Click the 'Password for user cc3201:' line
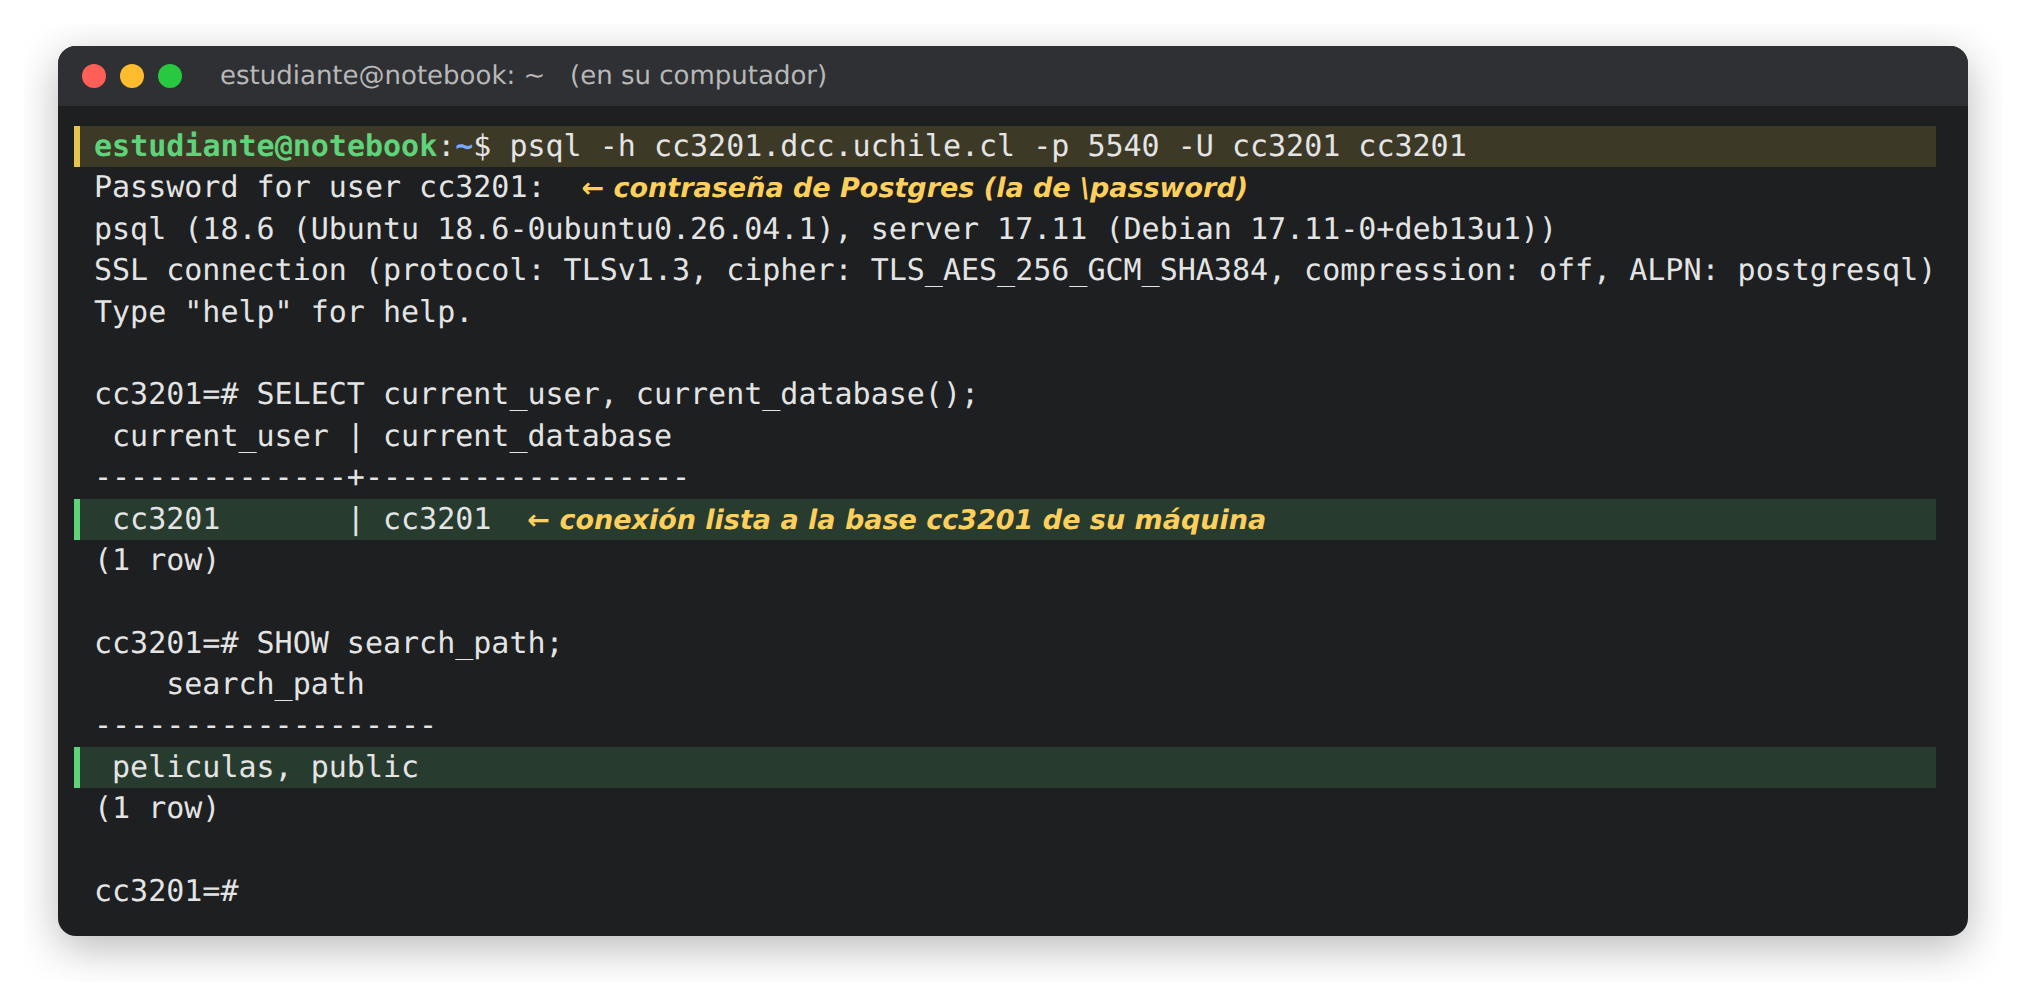 (319, 188)
